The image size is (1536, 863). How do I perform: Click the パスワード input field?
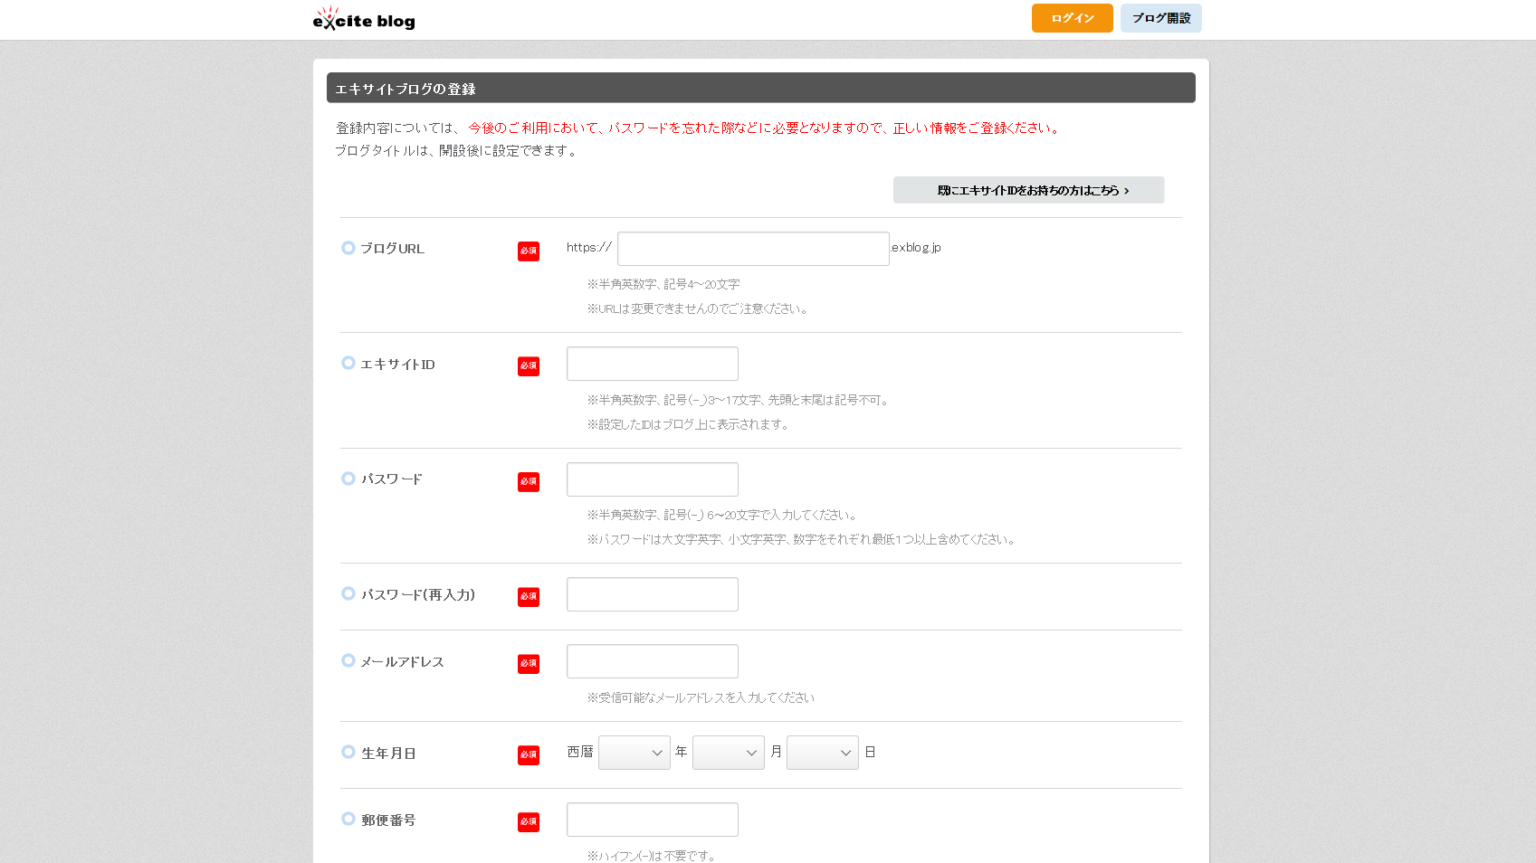point(652,479)
